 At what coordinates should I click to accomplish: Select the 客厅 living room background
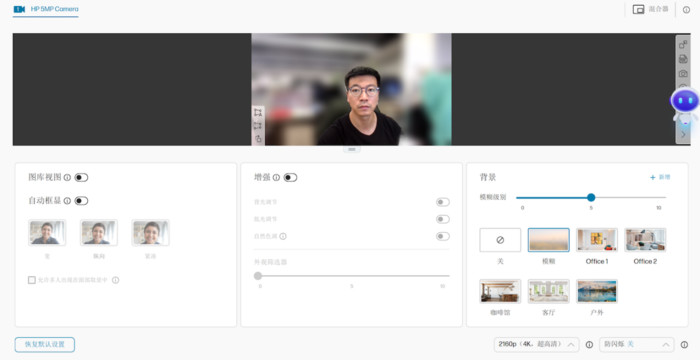pos(549,291)
